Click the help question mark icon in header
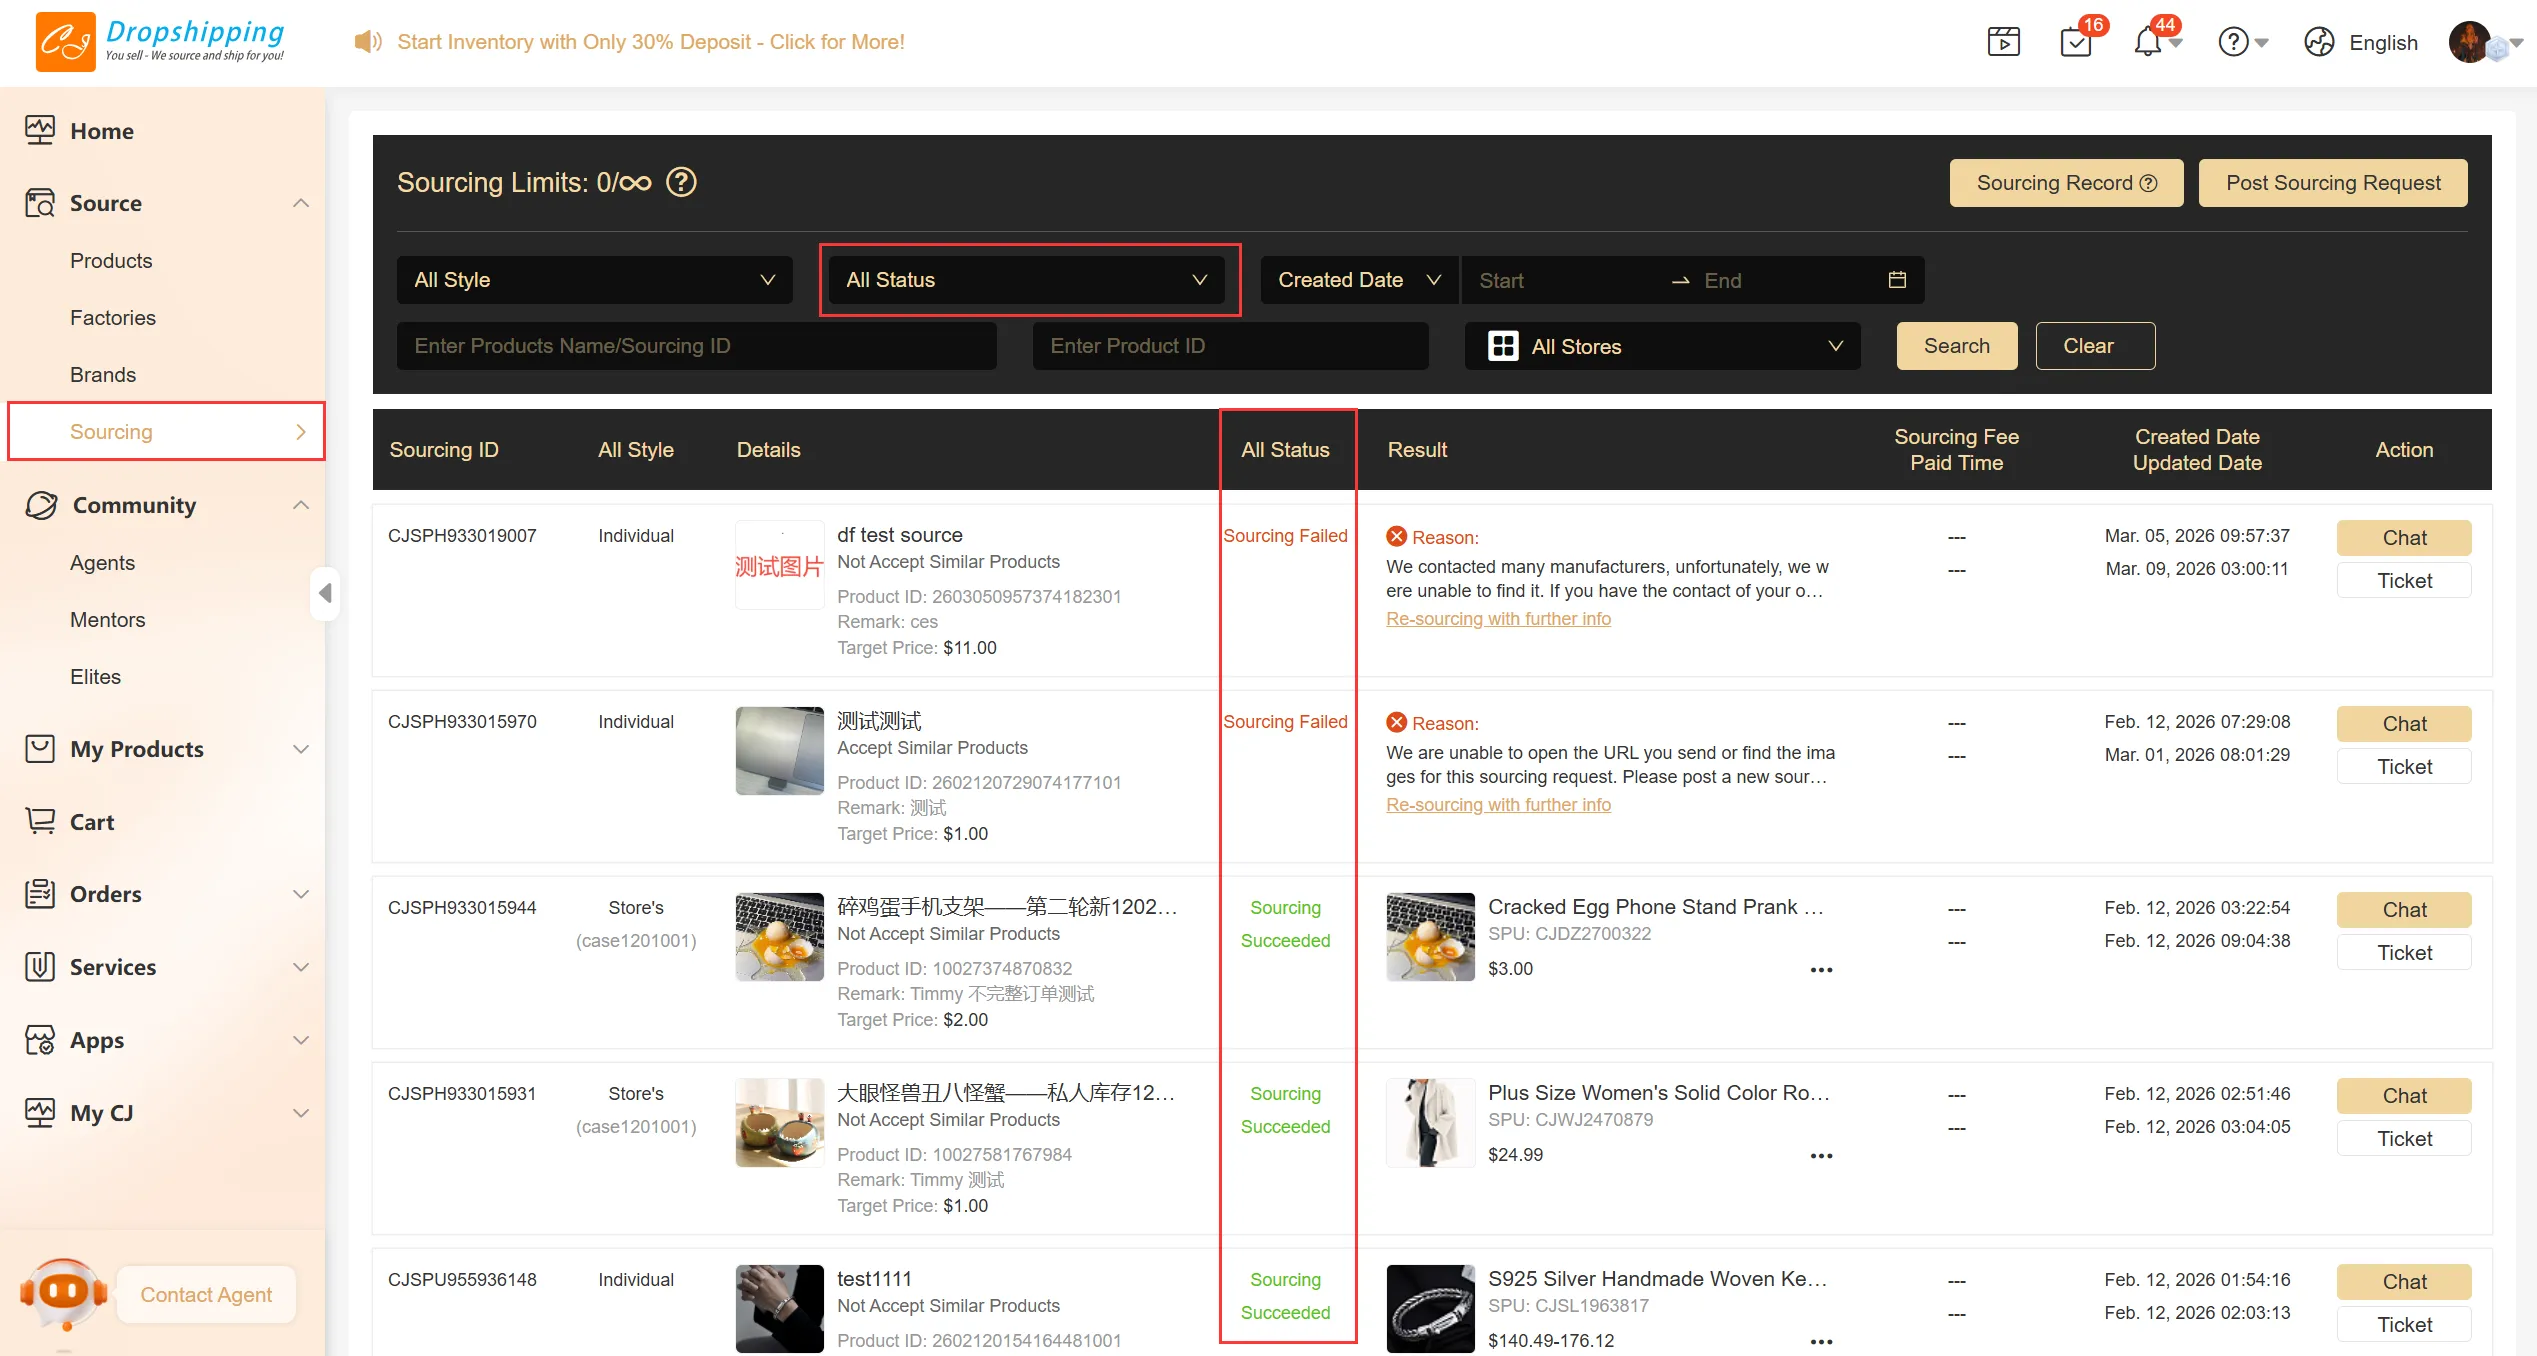Viewport: 2537px width, 1356px height. (x=2233, y=42)
